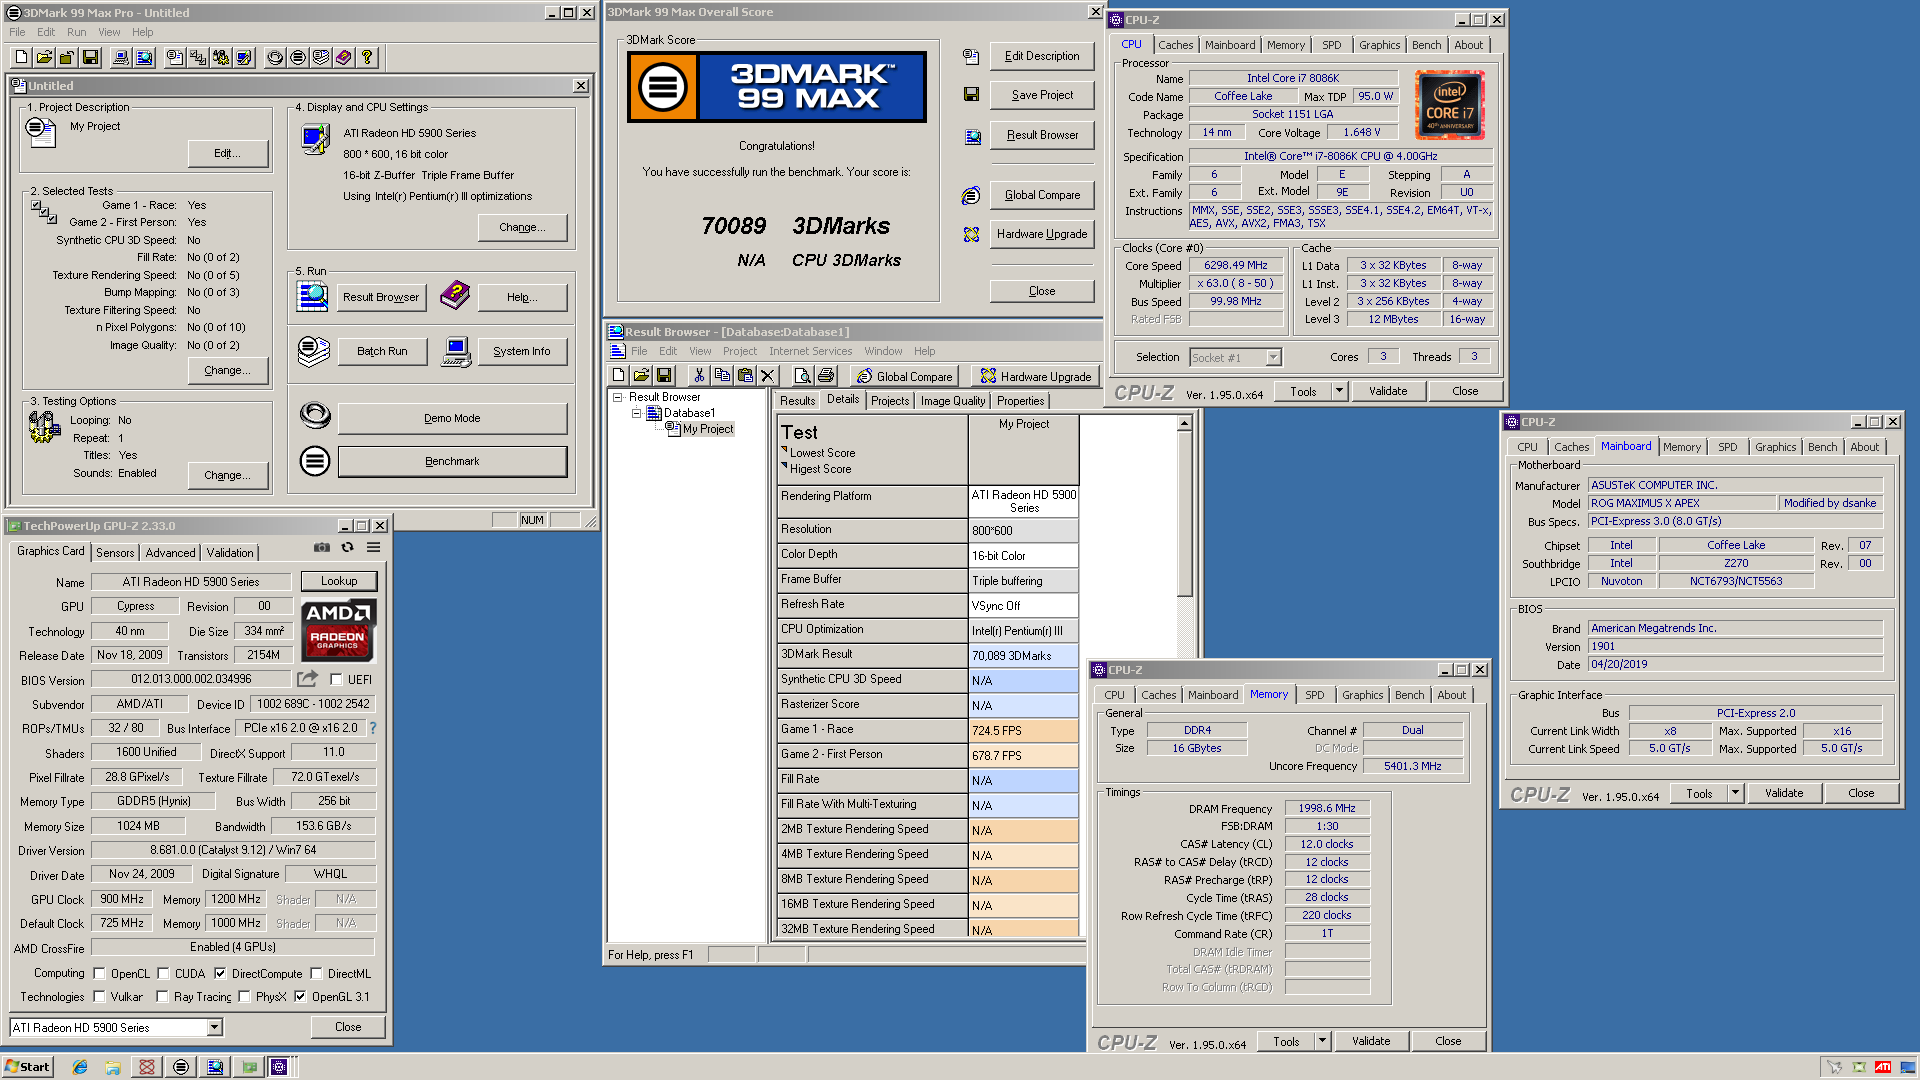The width and height of the screenshot is (1920, 1080).
Task: Click Lookup button in GPU-Z
Action: [x=339, y=581]
